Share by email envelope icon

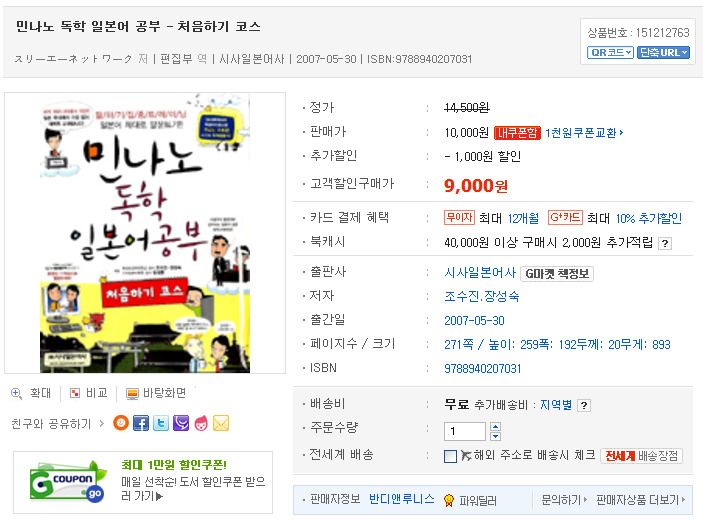tap(221, 423)
